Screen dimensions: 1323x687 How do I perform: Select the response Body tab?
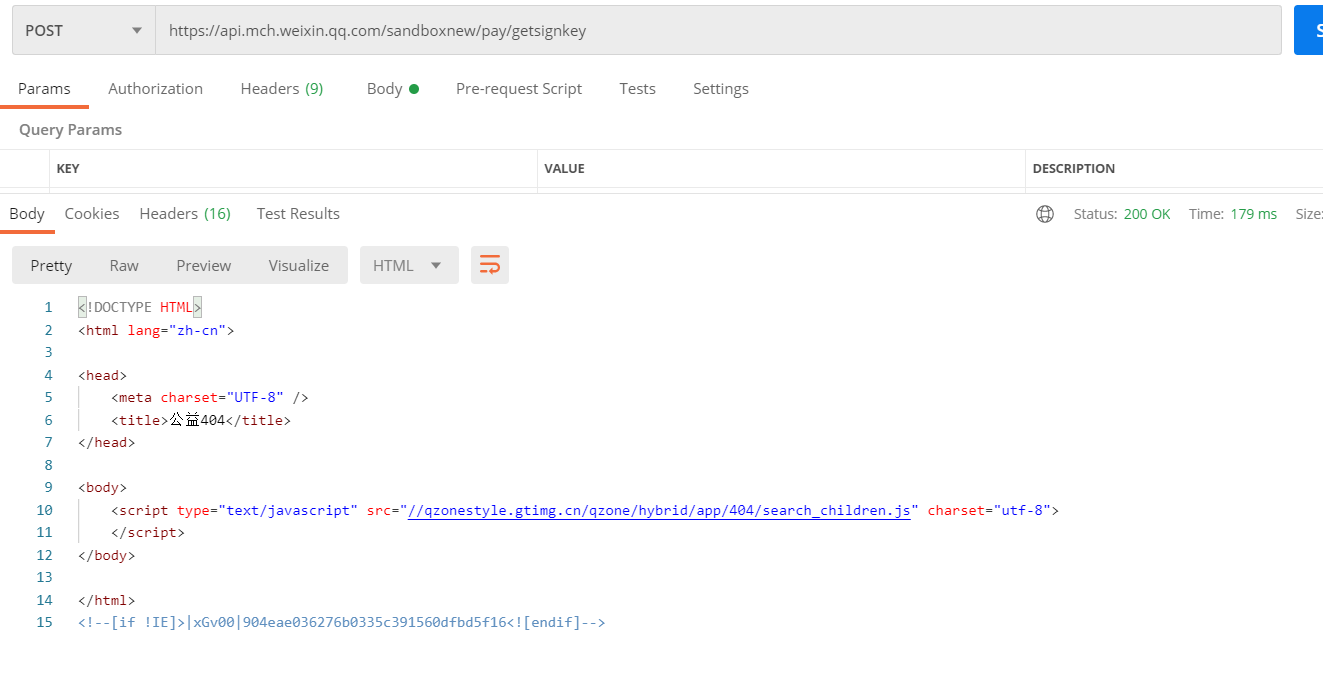pos(27,214)
